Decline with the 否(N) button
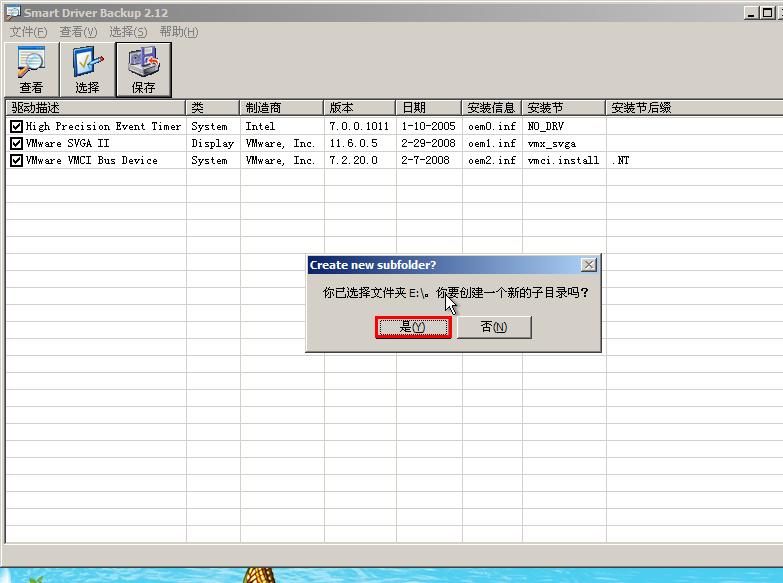This screenshot has height=583, width=783. pos(494,327)
